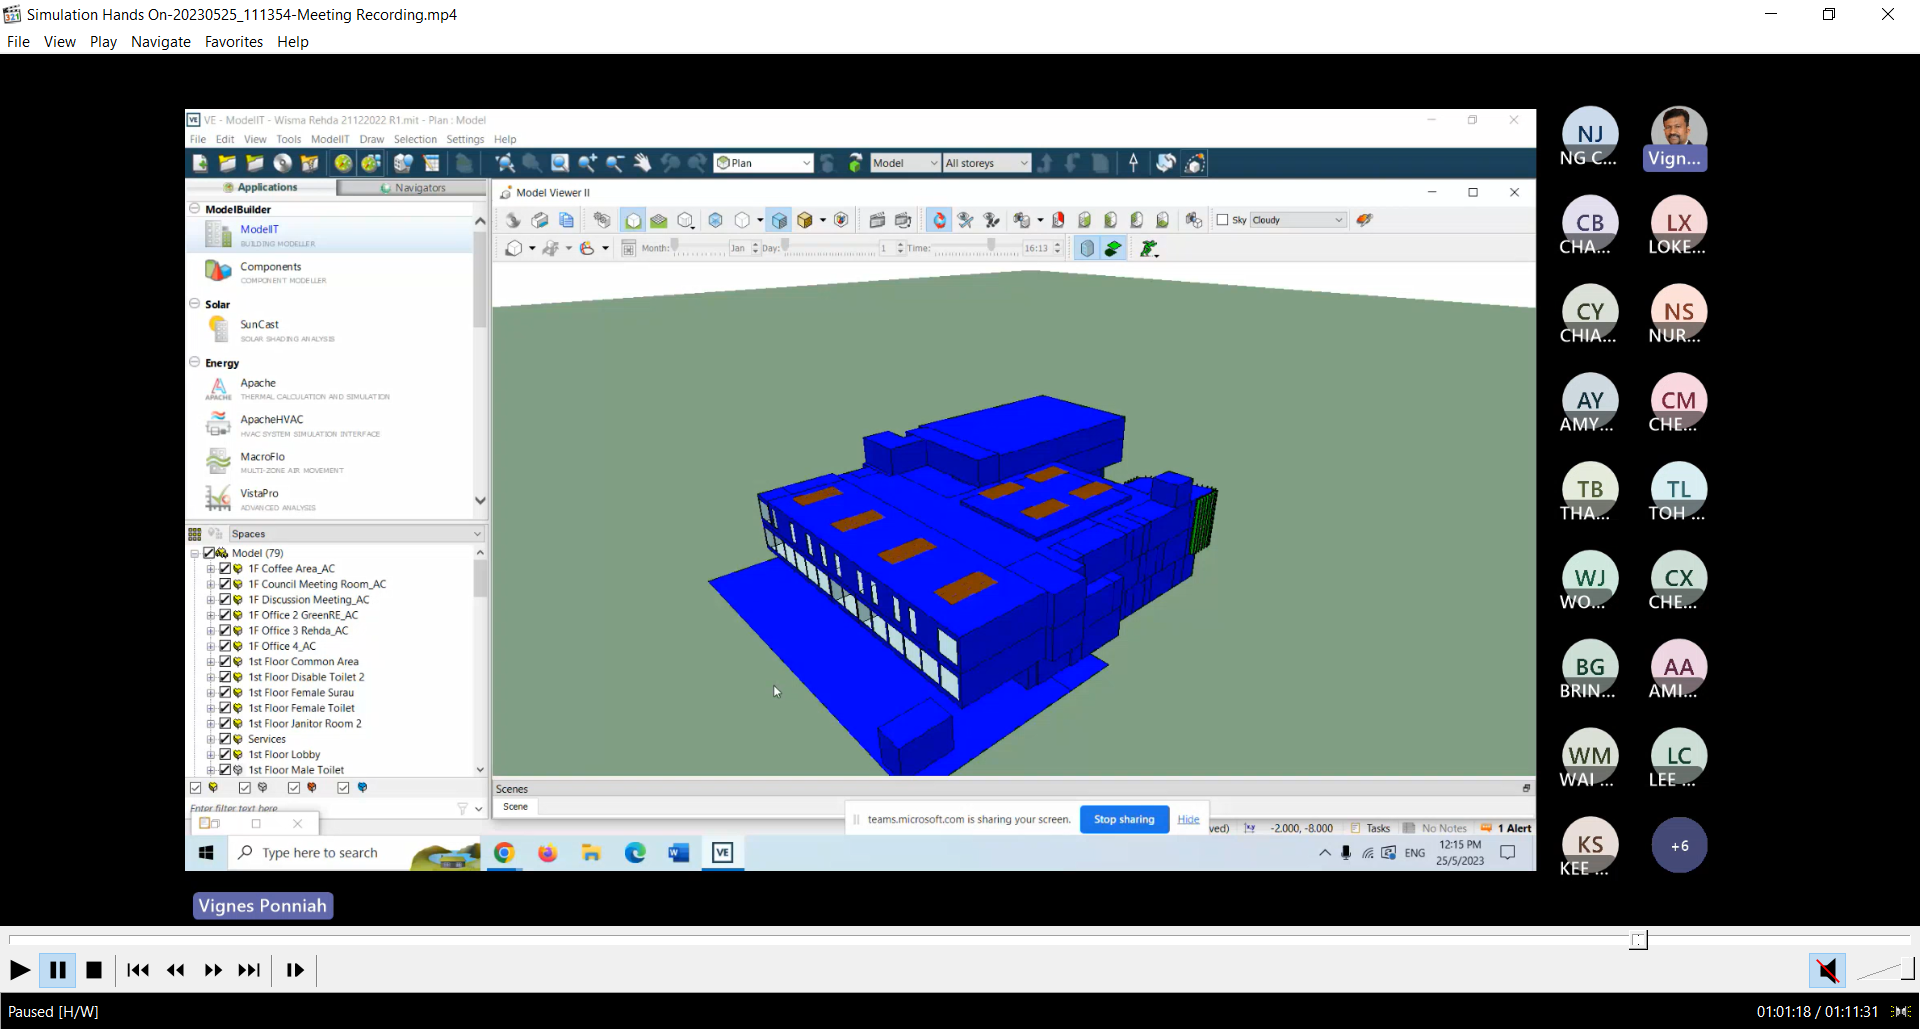Click the frame step icon
The height and width of the screenshot is (1030, 1920).
coord(295,970)
